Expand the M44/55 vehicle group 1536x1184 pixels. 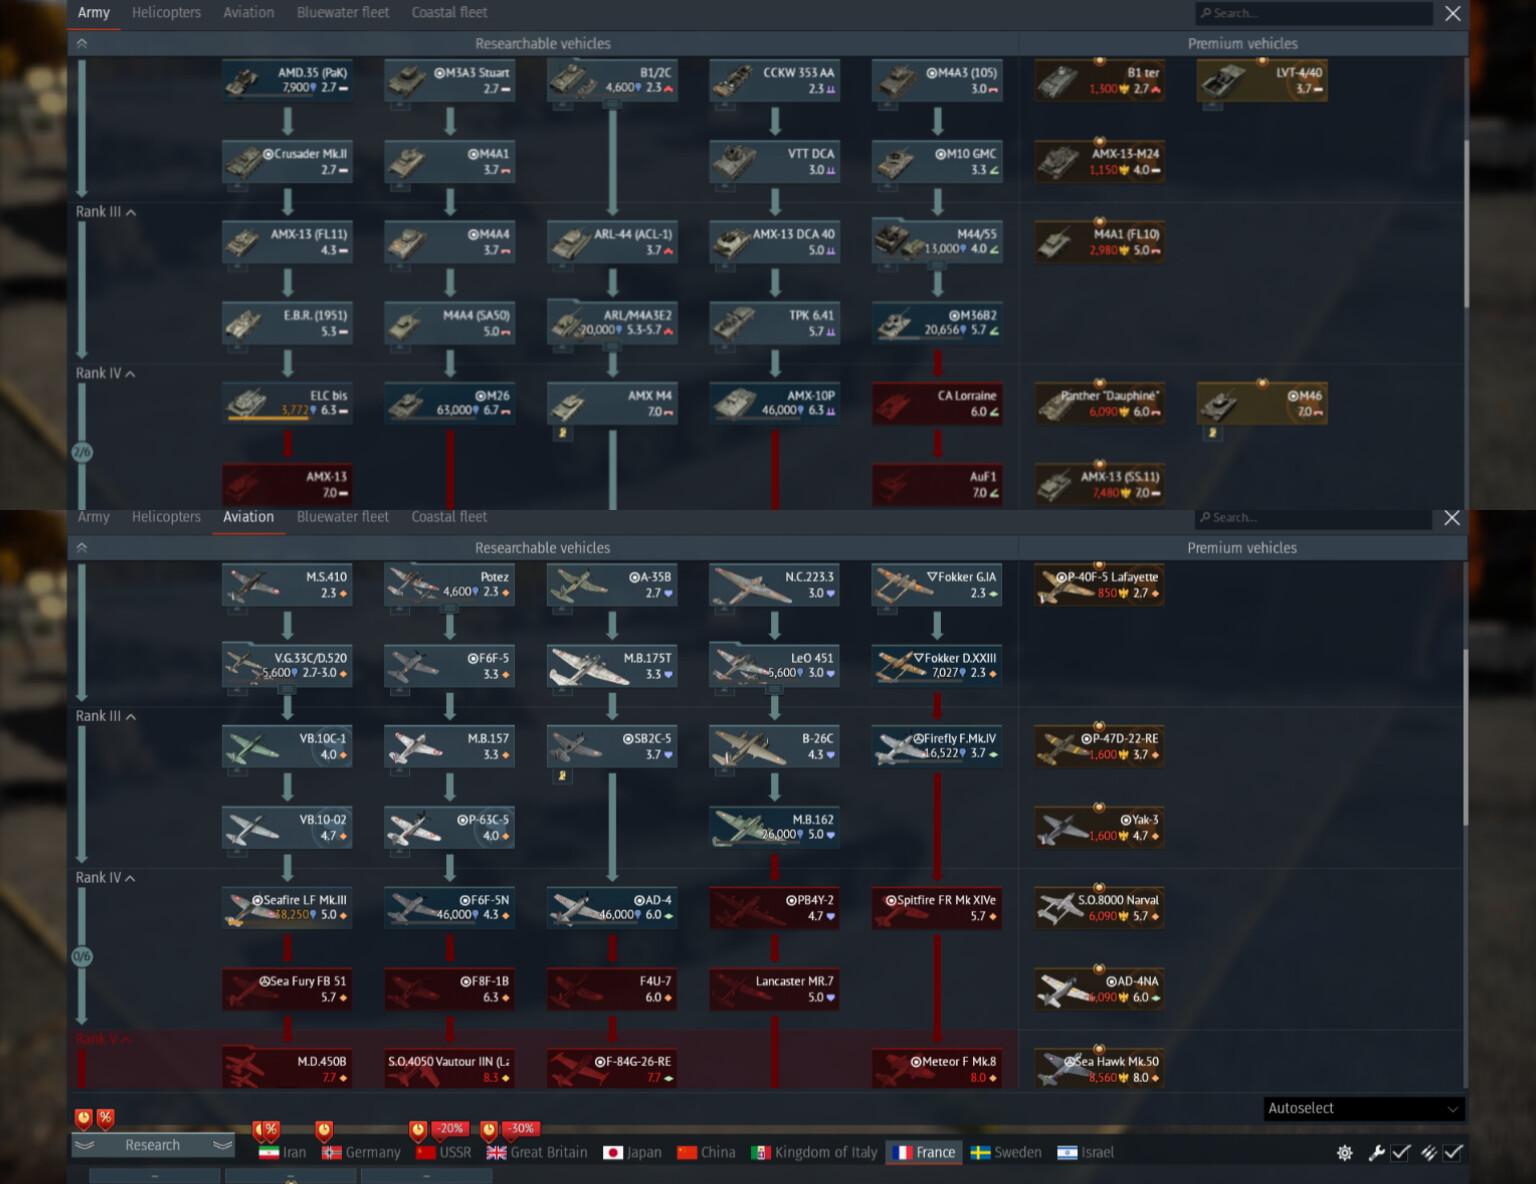[937, 242]
